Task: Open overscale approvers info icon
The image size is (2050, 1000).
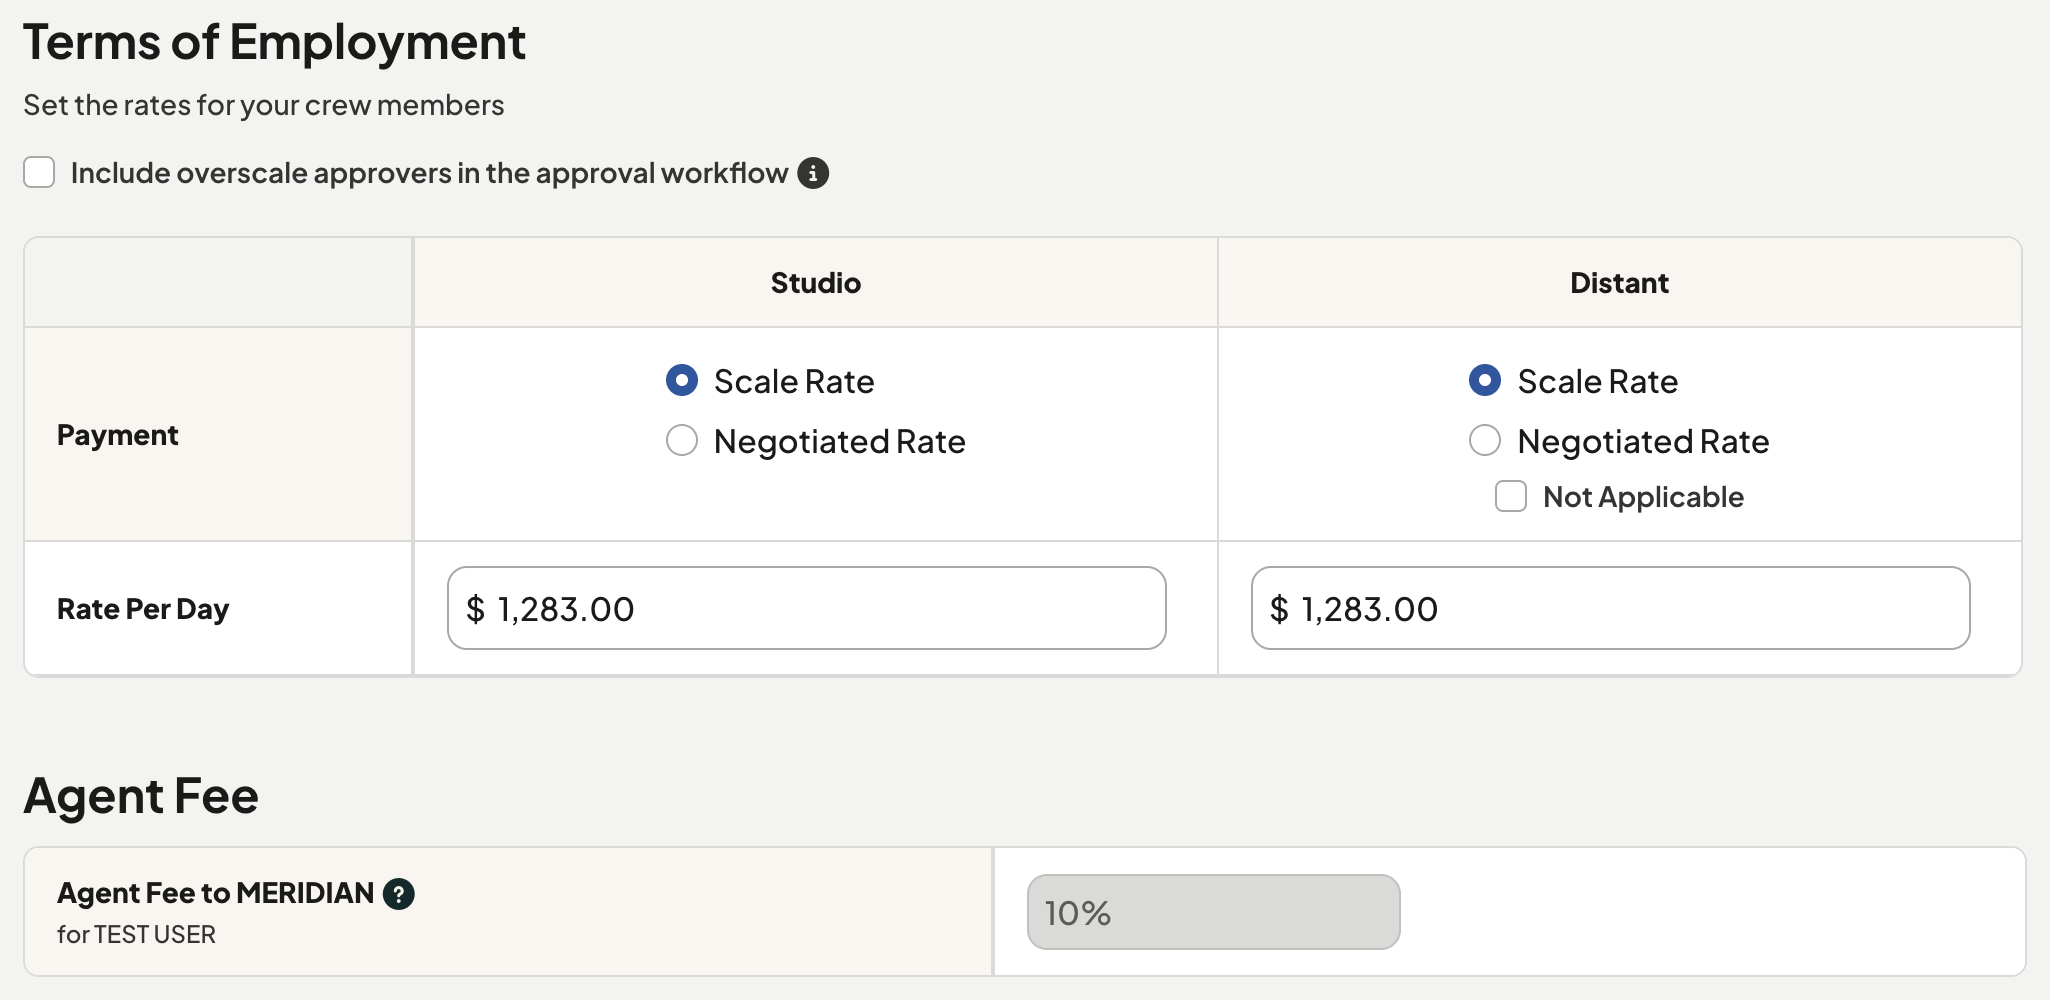Action: pos(813,173)
